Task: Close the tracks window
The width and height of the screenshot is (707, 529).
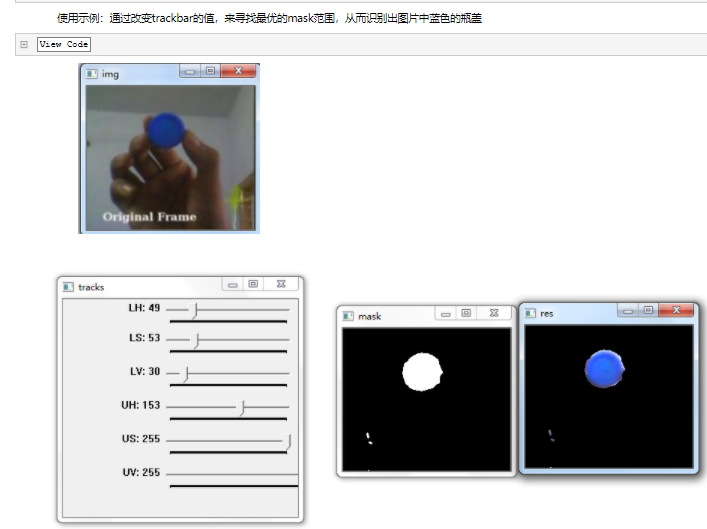Action: pyautogui.click(x=281, y=284)
